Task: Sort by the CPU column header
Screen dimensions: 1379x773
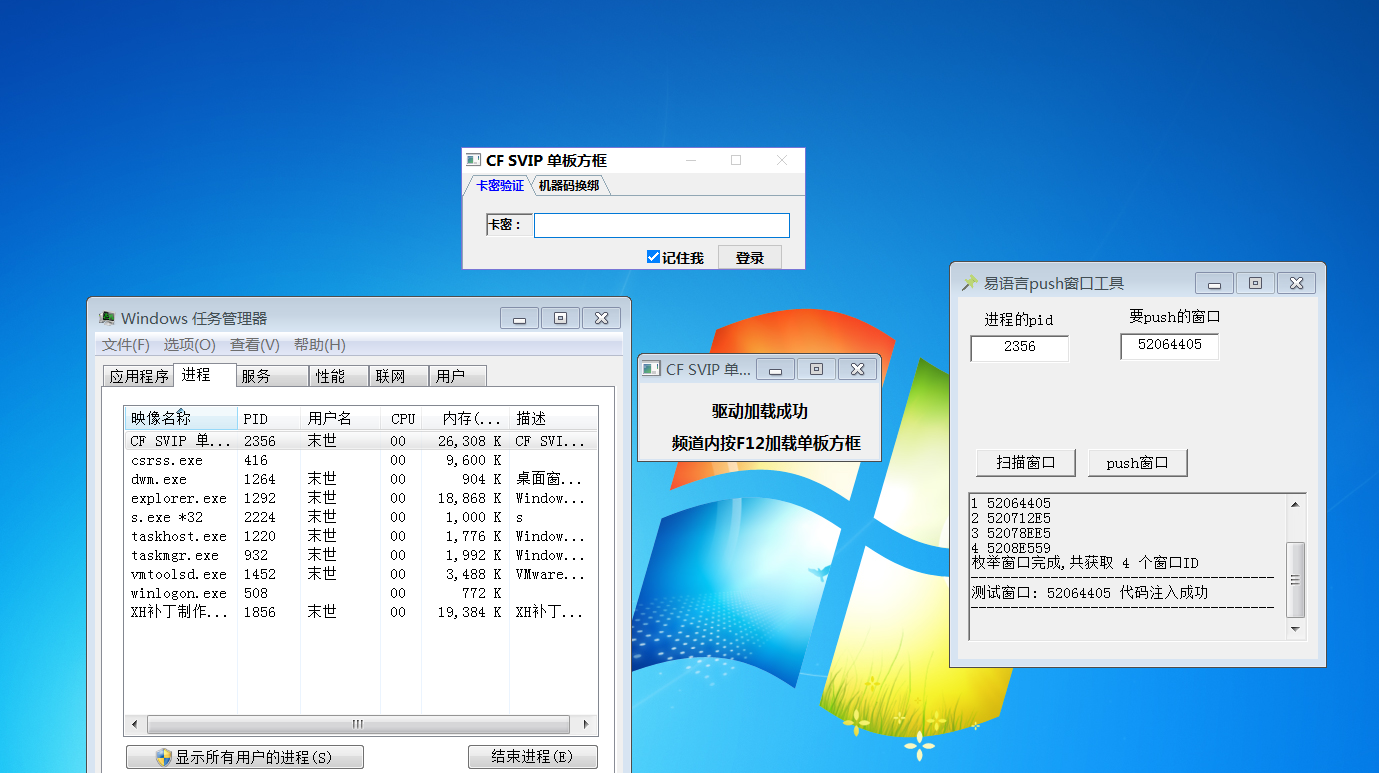Action: 402,418
